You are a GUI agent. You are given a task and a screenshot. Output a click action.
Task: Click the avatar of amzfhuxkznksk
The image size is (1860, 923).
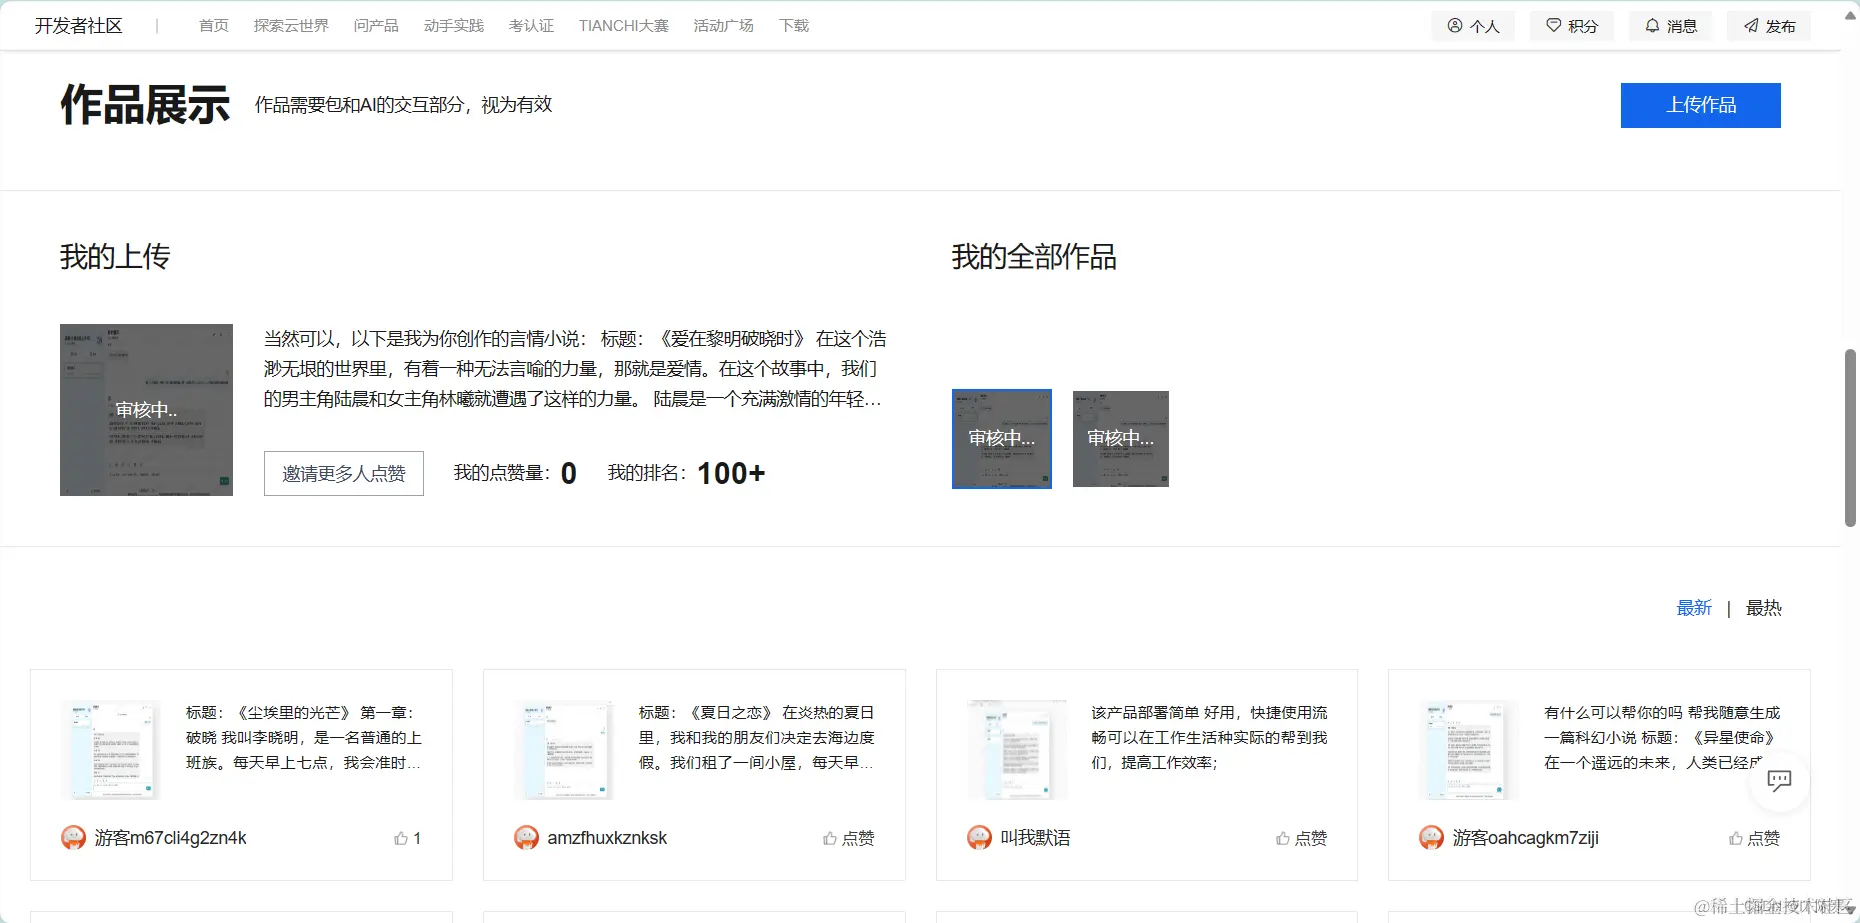click(x=526, y=838)
